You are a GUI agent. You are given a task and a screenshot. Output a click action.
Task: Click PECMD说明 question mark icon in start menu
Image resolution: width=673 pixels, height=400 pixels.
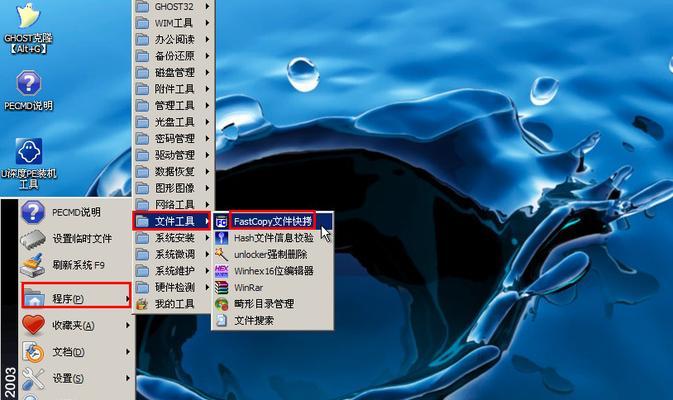pyautogui.click(x=33, y=212)
